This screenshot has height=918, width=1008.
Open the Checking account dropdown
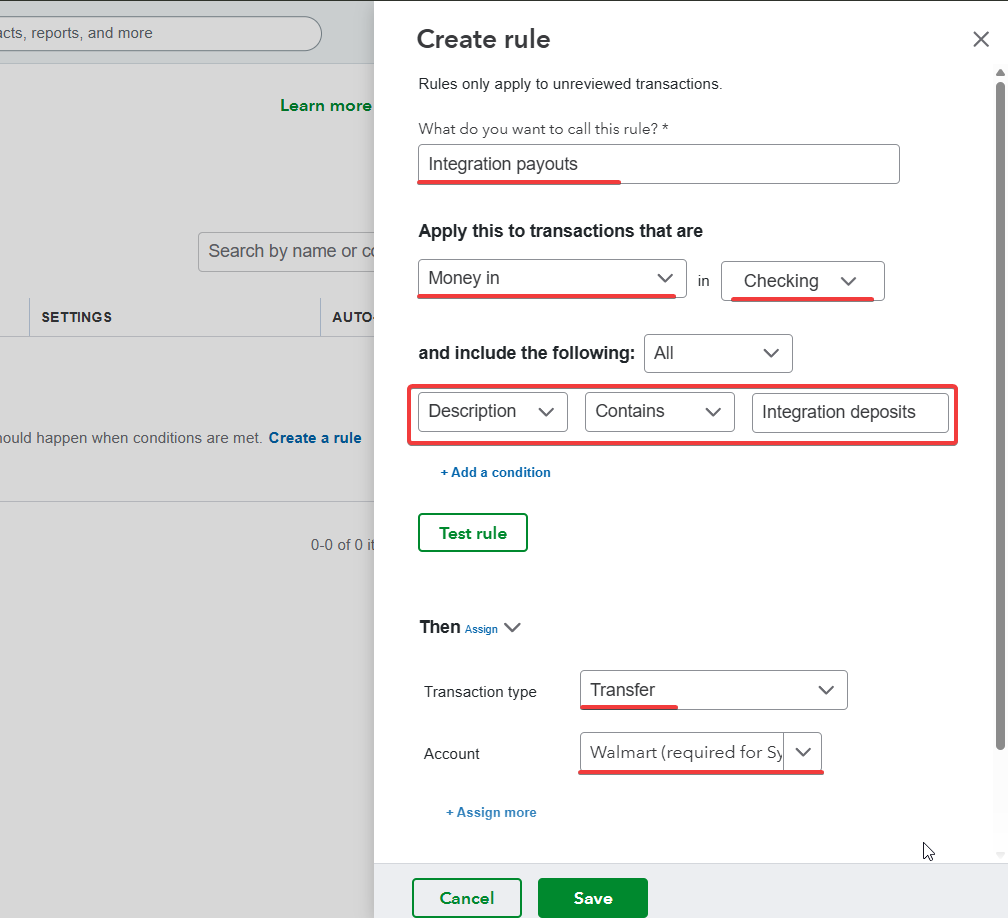click(x=802, y=281)
